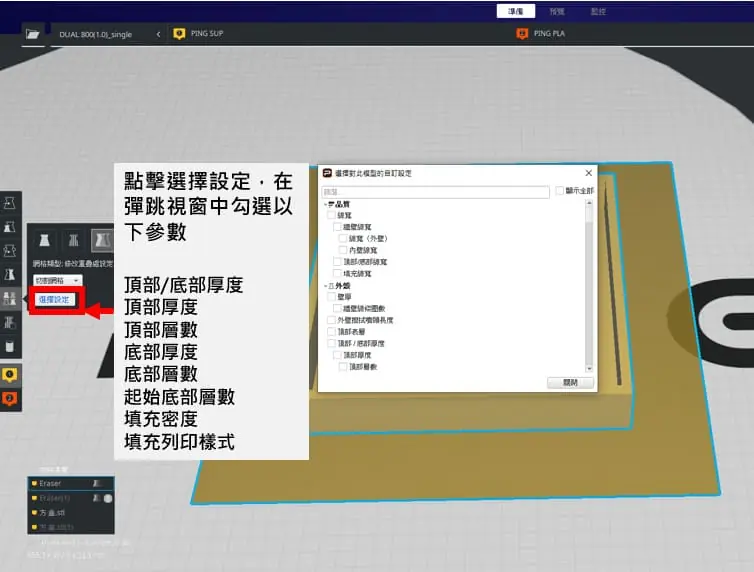This screenshot has width=754, height=572.
Task: Switch to the 準備 tab
Action: click(x=515, y=11)
